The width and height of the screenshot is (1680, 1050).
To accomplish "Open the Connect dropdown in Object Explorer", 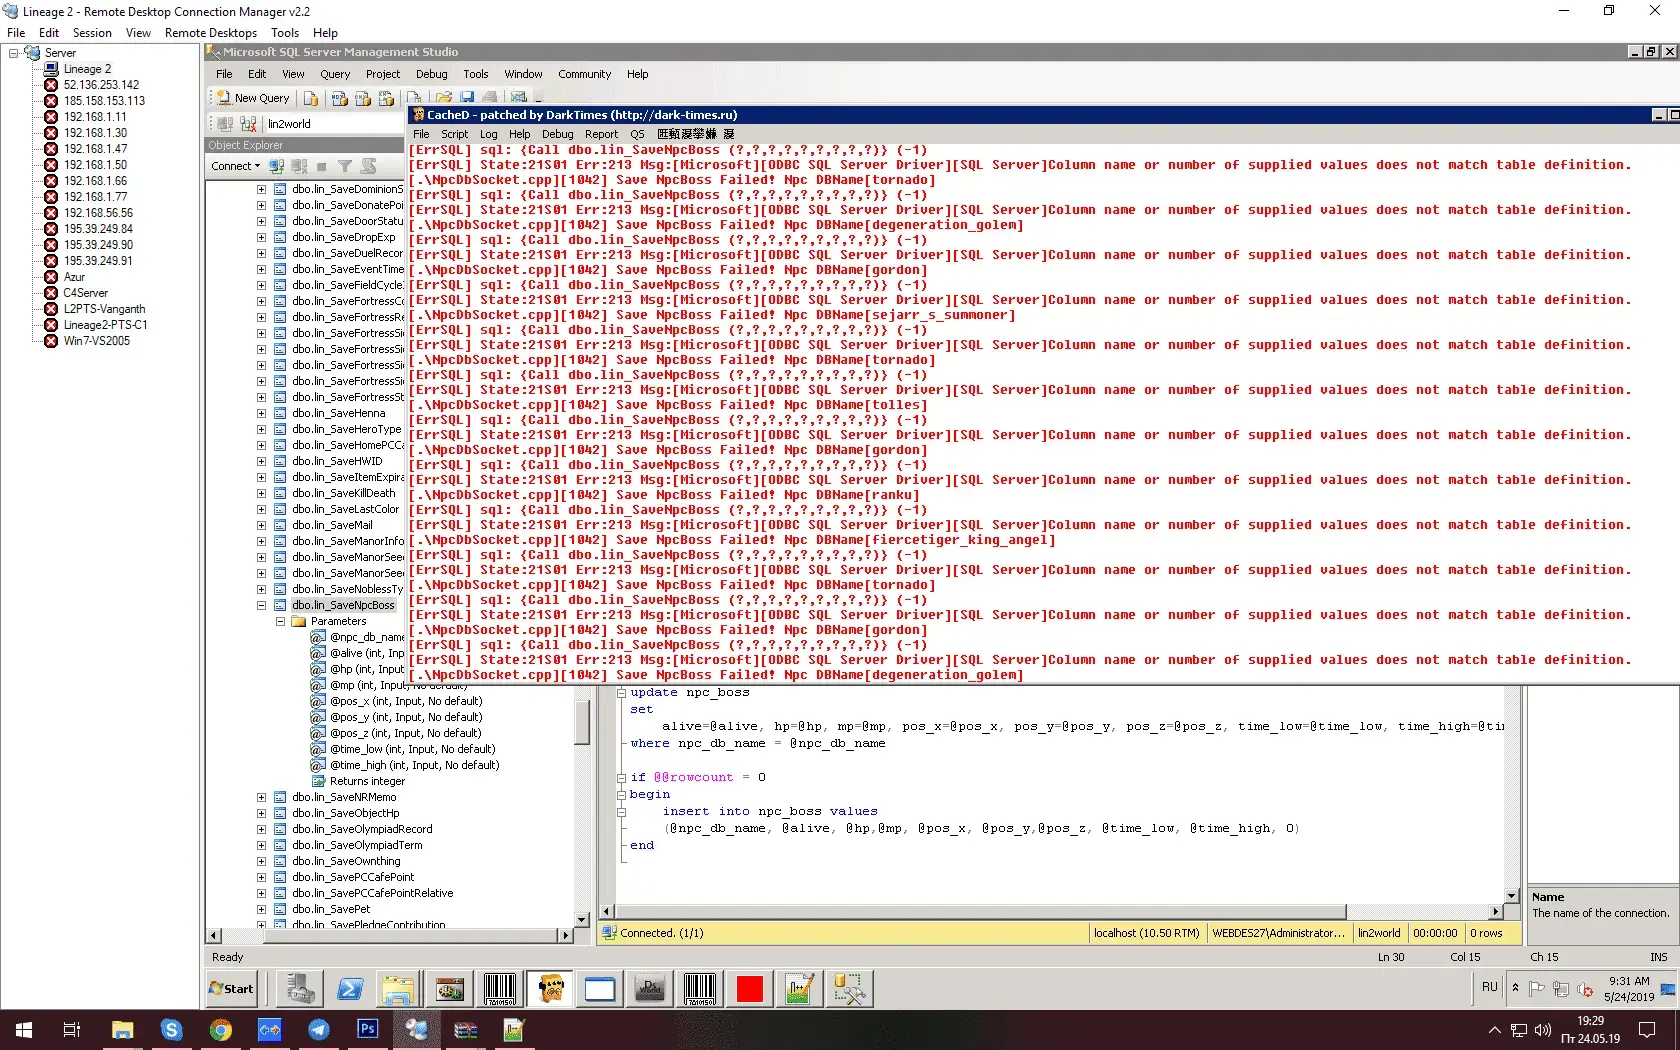I will pyautogui.click(x=235, y=166).
